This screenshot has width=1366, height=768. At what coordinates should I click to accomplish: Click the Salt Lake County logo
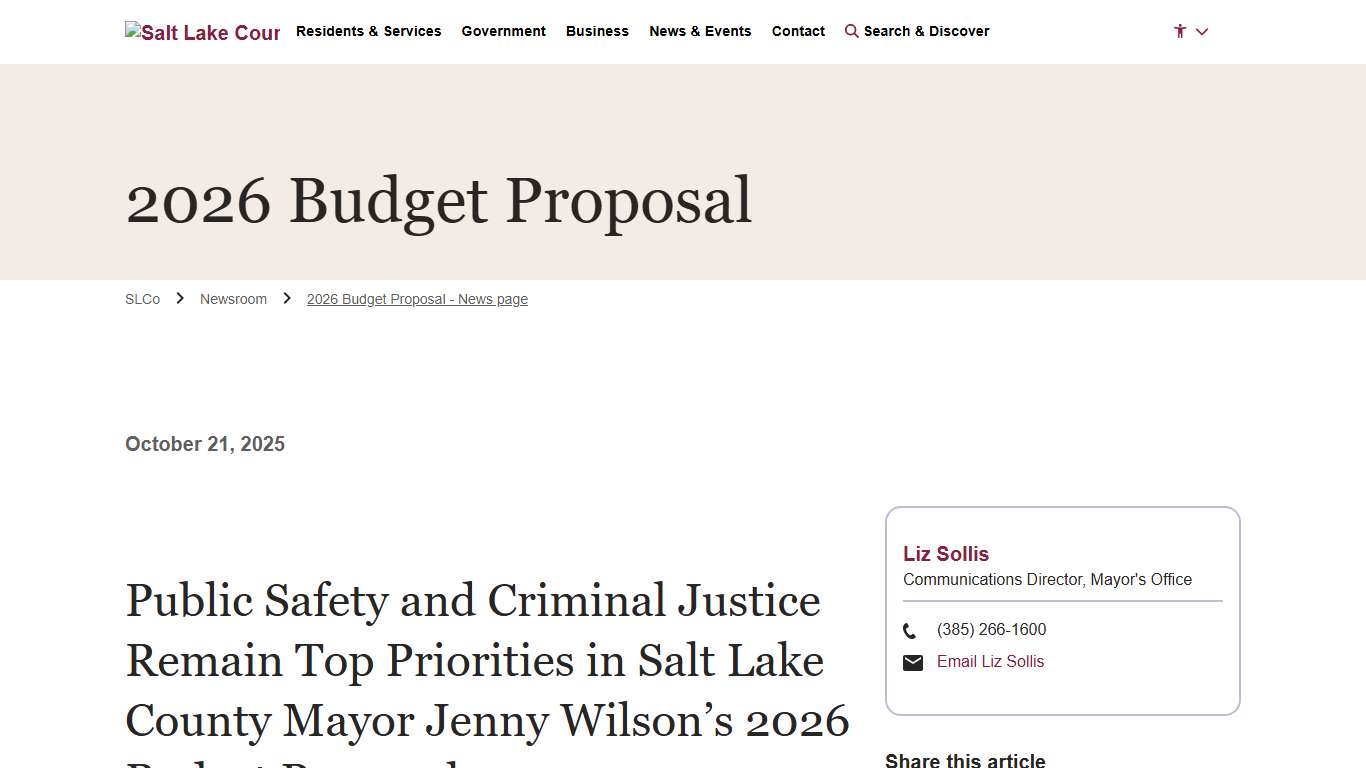202,31
